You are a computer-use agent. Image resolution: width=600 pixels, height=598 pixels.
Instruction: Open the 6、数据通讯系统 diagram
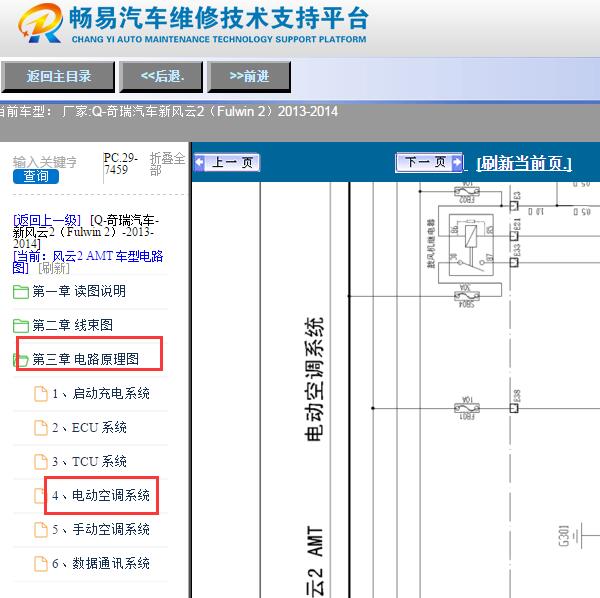point(101,564)
